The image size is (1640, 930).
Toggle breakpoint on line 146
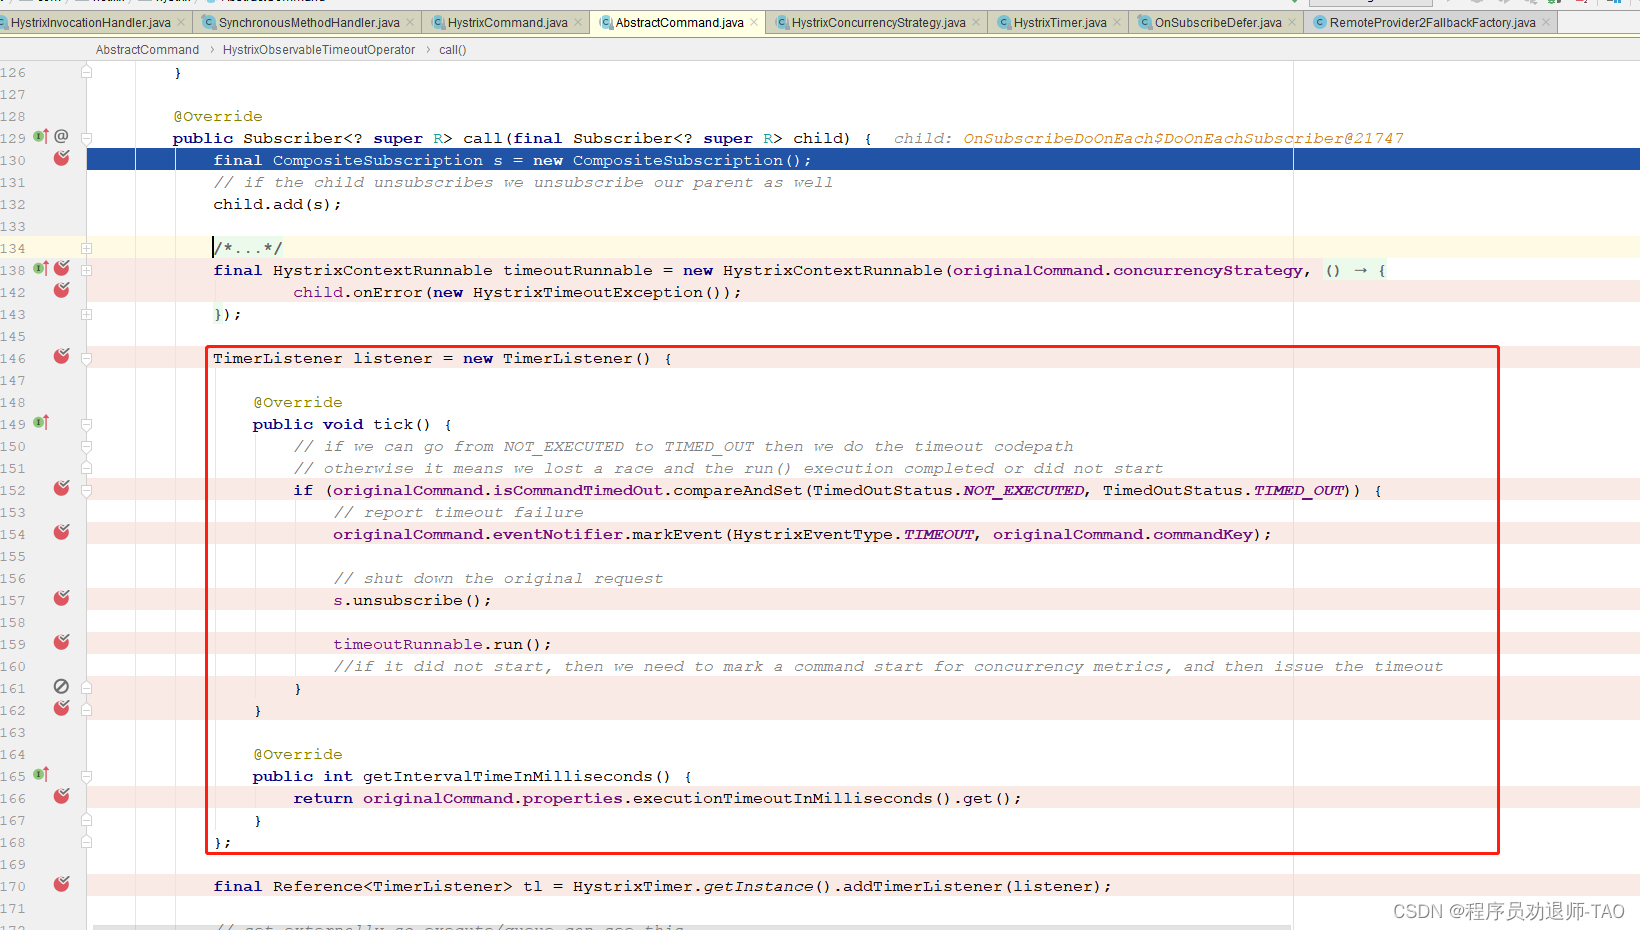[x=62, y=357]
